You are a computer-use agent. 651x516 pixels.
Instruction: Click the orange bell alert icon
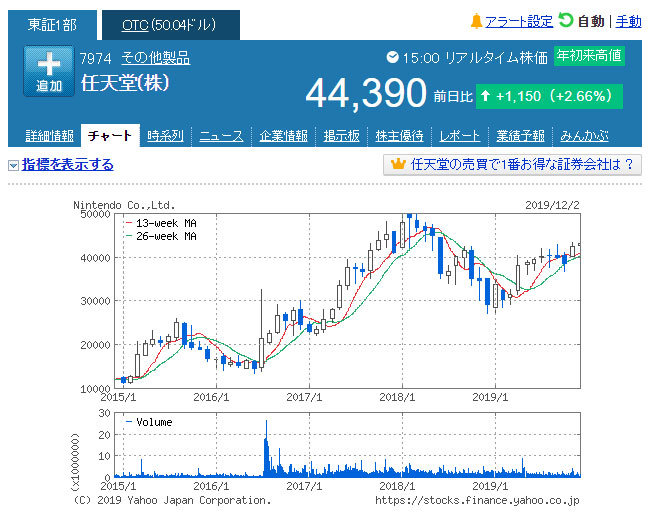[x=476, y=21]
